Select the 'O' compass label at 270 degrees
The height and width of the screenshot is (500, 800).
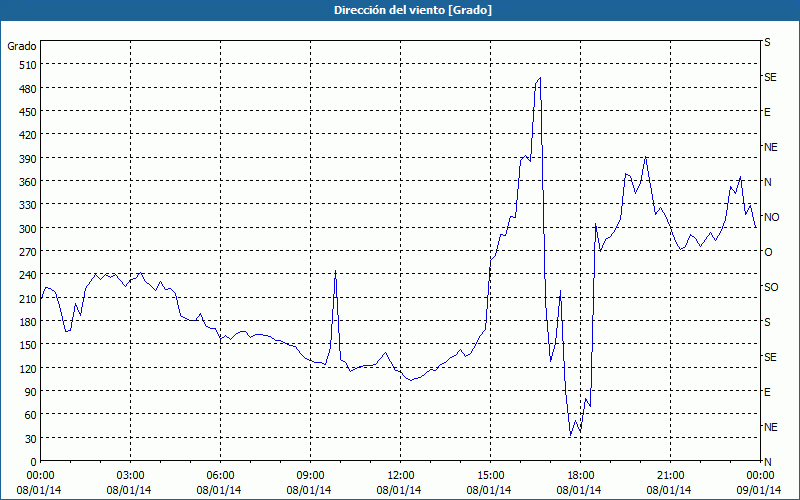pyautogui.click(x=768, y=252)
